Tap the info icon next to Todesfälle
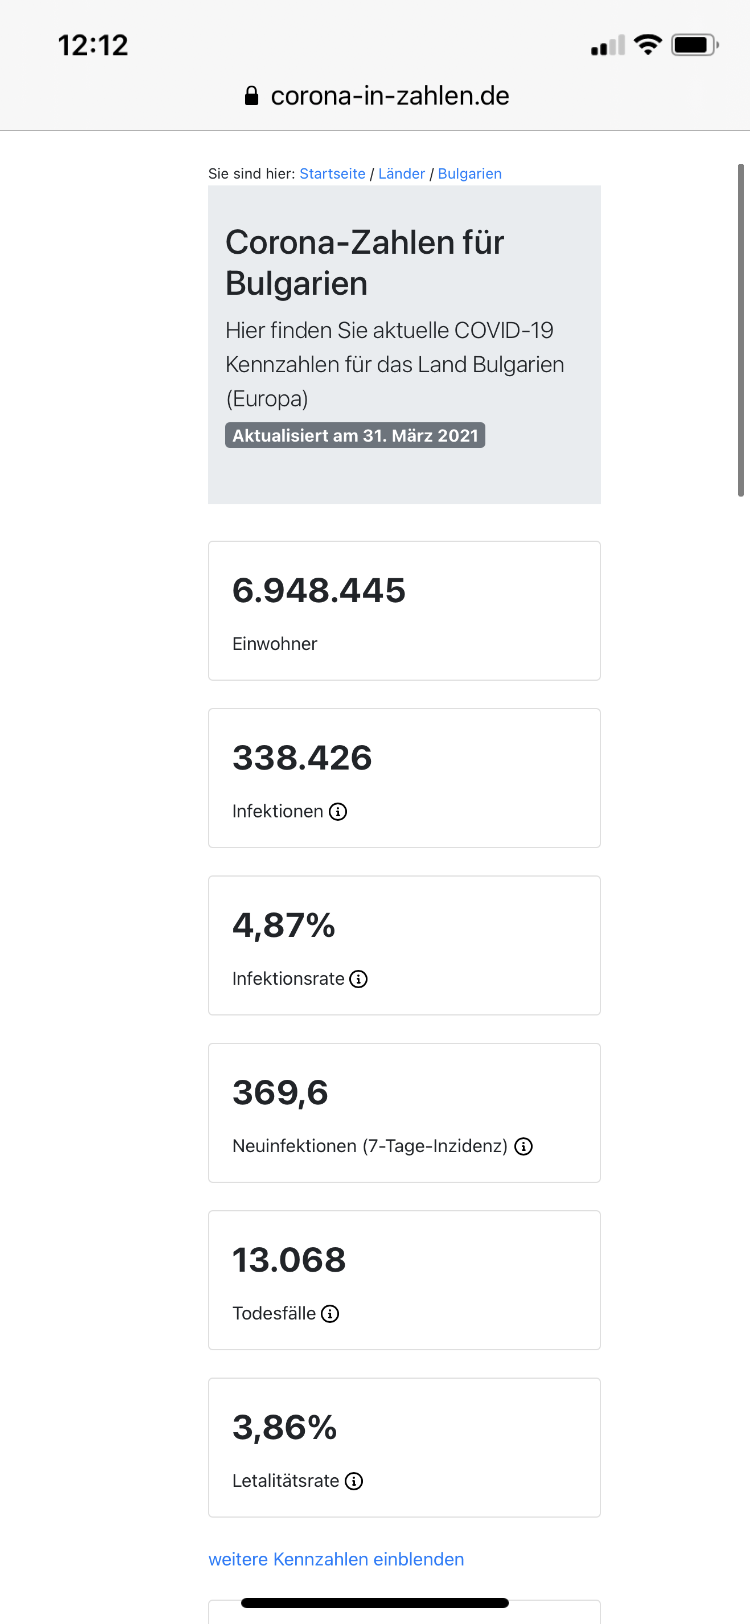This screenshot has height=1624, width=750. (x=330, y=1314)
